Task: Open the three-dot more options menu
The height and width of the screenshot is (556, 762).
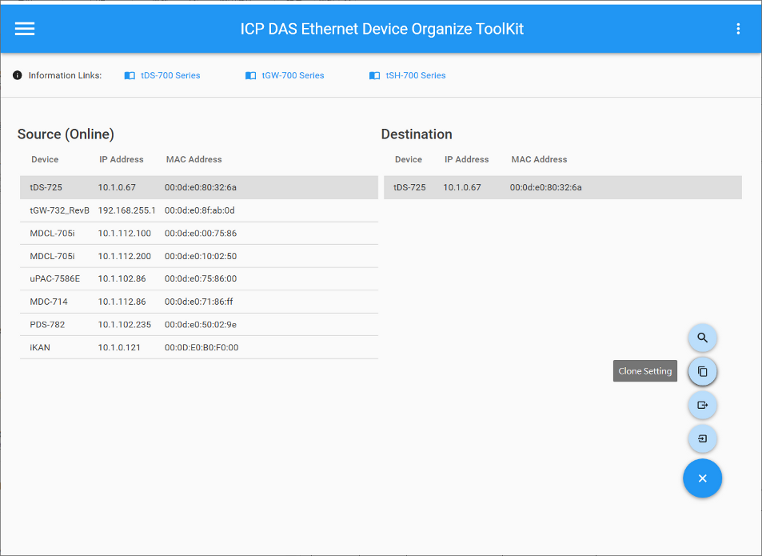Action: 738,29
